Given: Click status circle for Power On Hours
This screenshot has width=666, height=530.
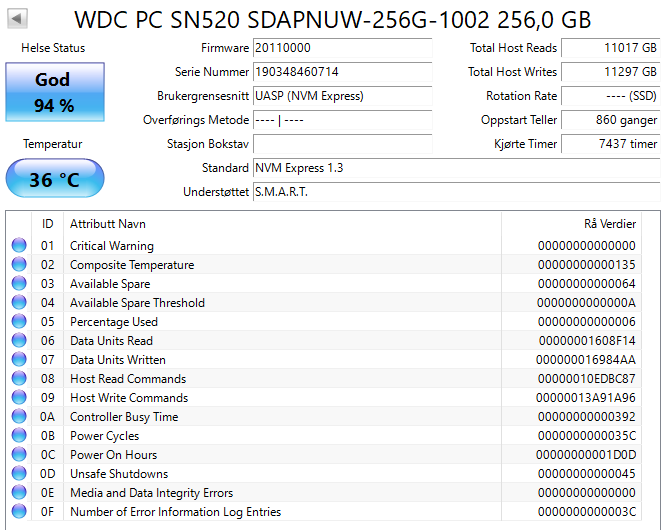Looking at the screenshot, I should coord(19,454).
